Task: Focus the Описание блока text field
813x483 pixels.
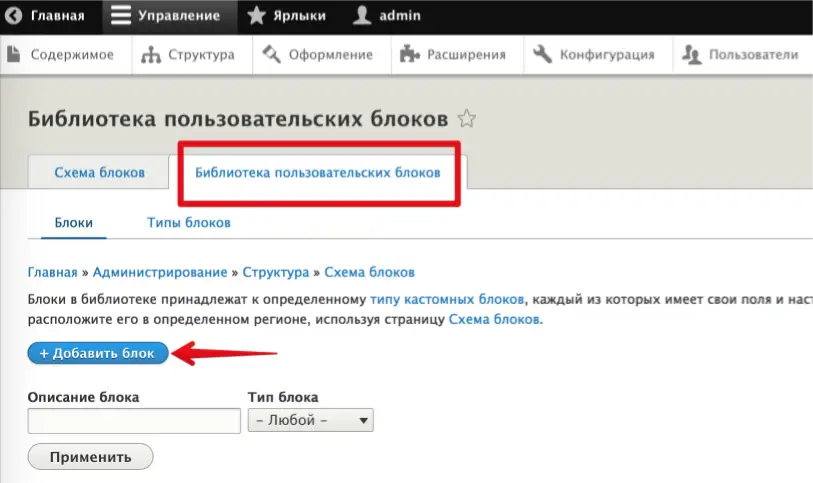Action: (134, 421)
